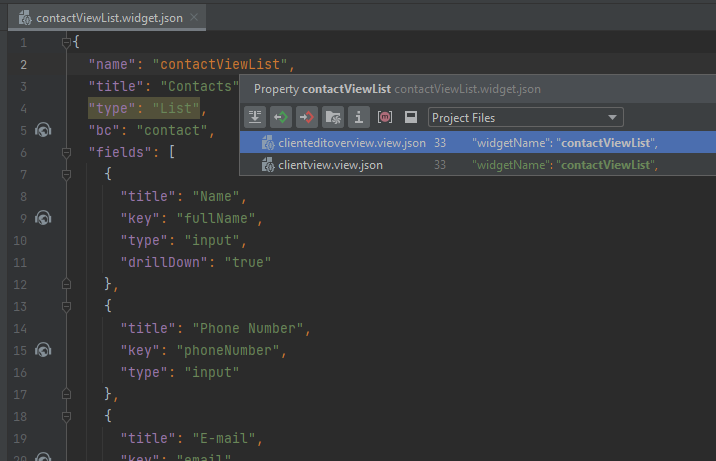Select the contactViewList.widget.json editor tab
Image resolution: width=716 pixels, height=461 pixels.
click(107, 18)
